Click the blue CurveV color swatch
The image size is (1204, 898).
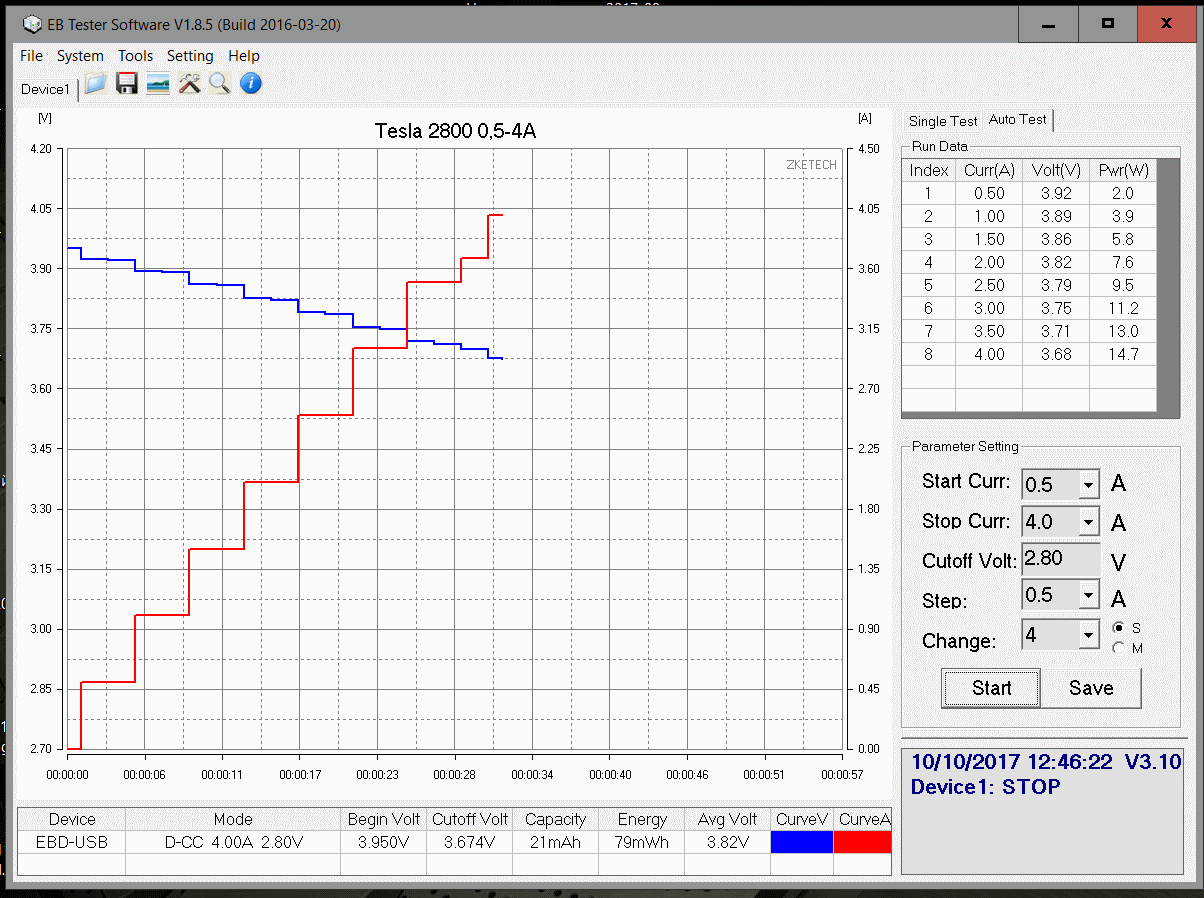(802, 843)
